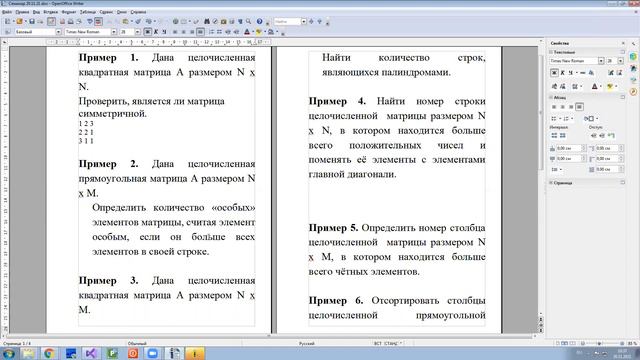
Task: Open the Table menu
Action: 87,12
